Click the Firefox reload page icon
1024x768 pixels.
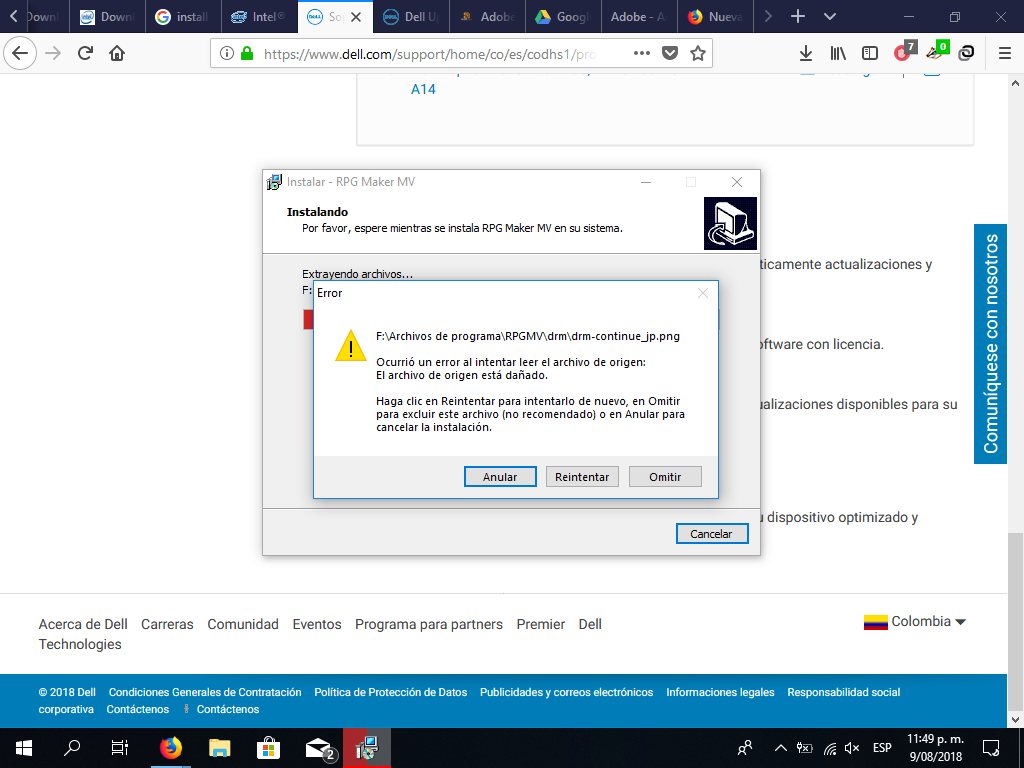[85, 53]
